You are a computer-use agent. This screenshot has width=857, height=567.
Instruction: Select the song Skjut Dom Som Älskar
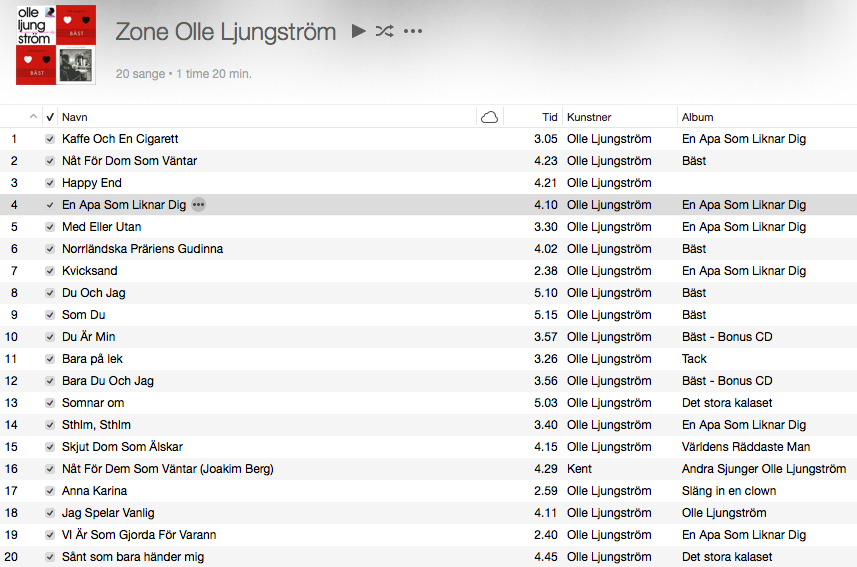[x=122, y=447]
